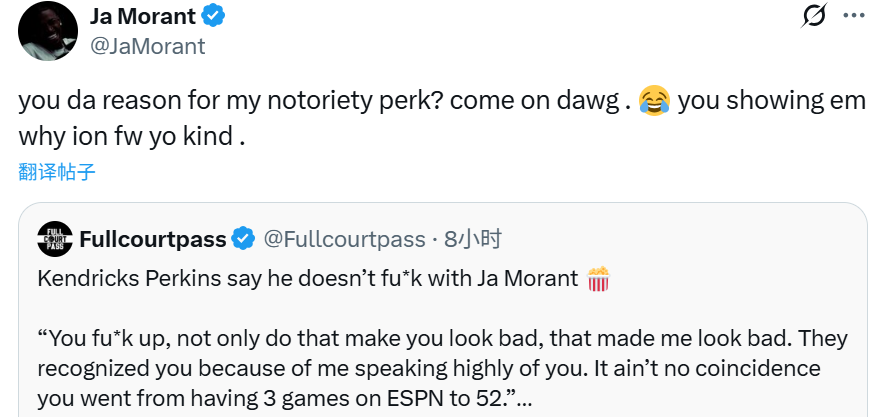The height and width of the screenshot is (417, 879).
Task: Click the popcorn emoji in quoted post
Action: pos(598,278)
